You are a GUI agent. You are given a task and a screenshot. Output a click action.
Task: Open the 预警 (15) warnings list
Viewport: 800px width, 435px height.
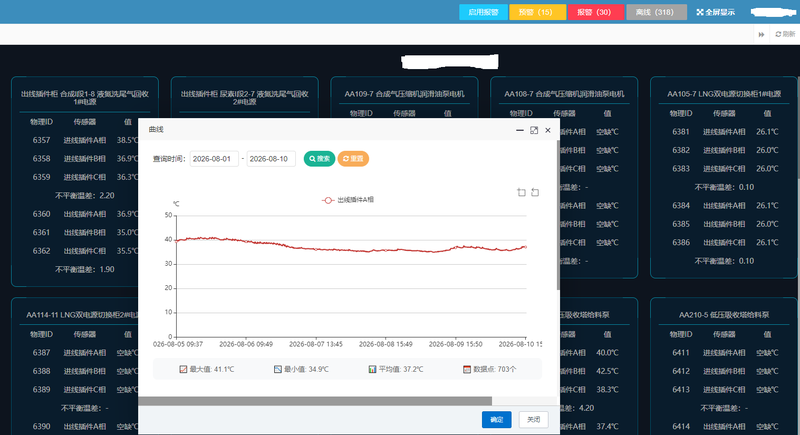point(537,12)
